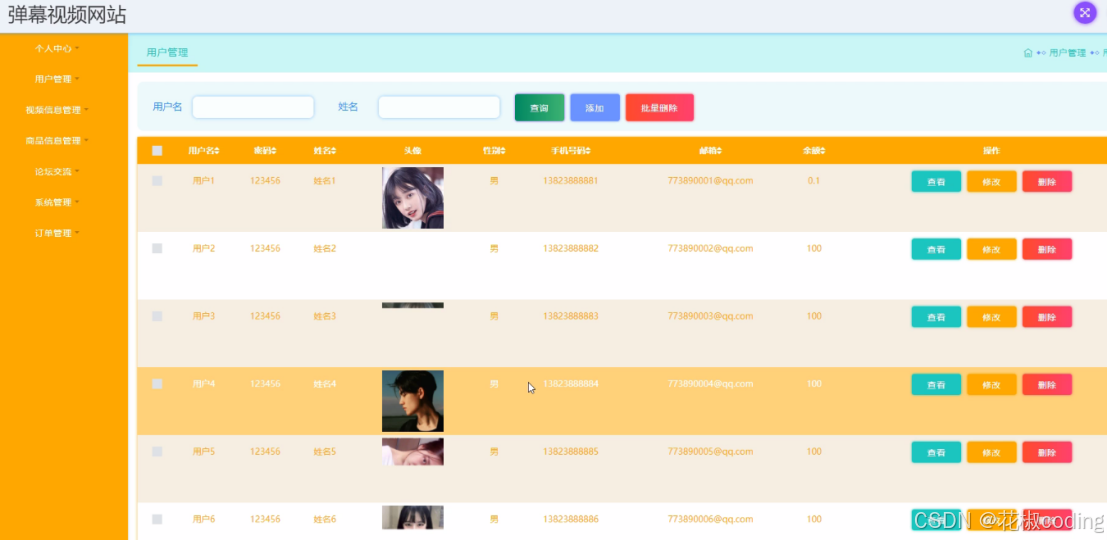Click the red 批量删除 button
1108x541 pixels.
pyautogui.click(x=659, y=108)
